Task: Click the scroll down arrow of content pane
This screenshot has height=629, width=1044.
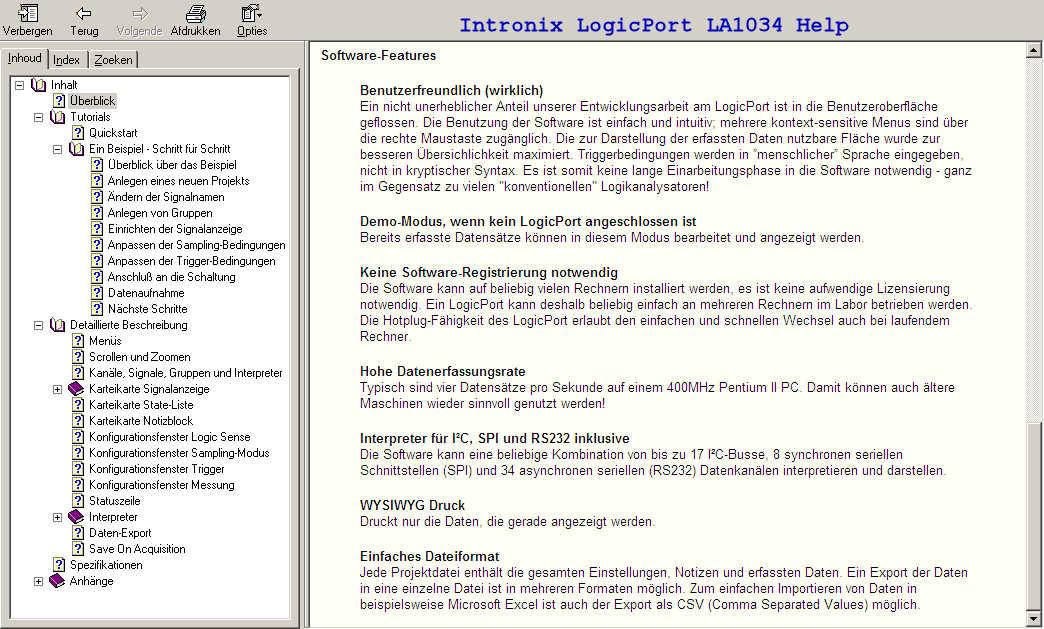Action: [1034, 618]
